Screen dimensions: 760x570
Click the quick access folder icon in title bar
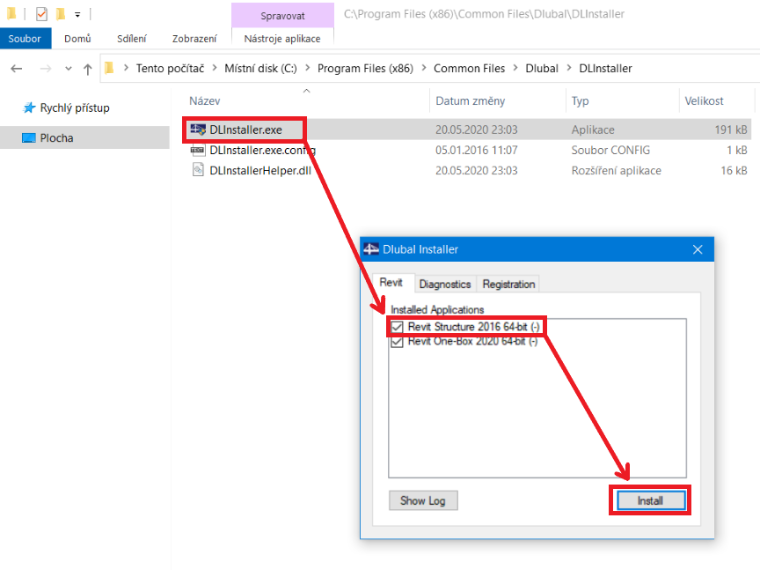12,14
